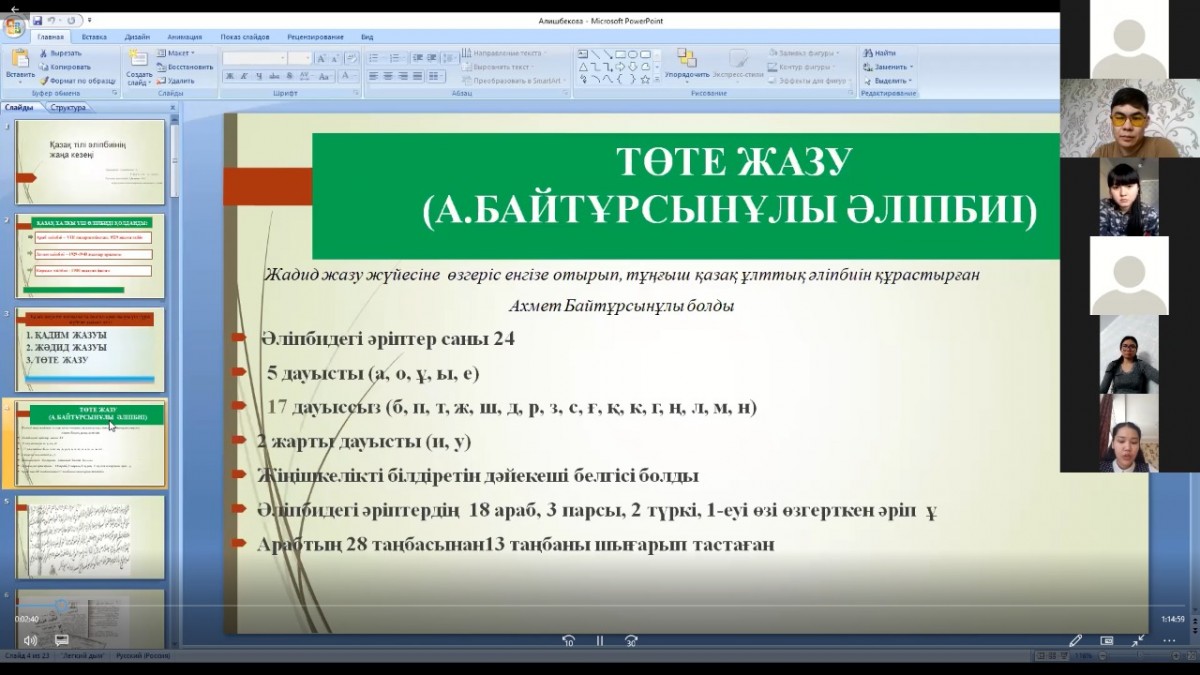Image resolution: width=1200 pixels, height=675 pixels.
Task: Click Восстановить reset slide button
Action: 185,67
